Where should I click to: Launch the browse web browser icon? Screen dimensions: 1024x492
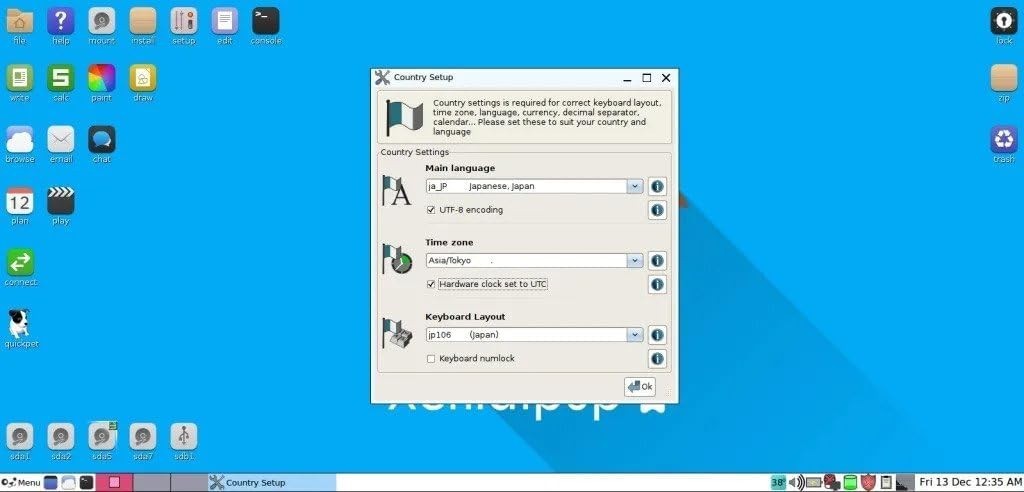20,140
